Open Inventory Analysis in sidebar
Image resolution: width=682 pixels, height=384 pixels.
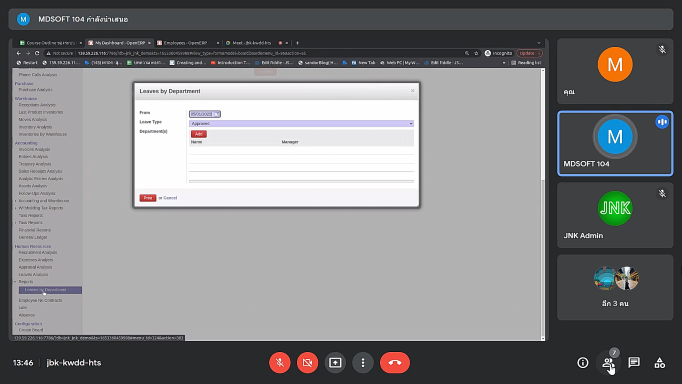(x=35, y=127)
